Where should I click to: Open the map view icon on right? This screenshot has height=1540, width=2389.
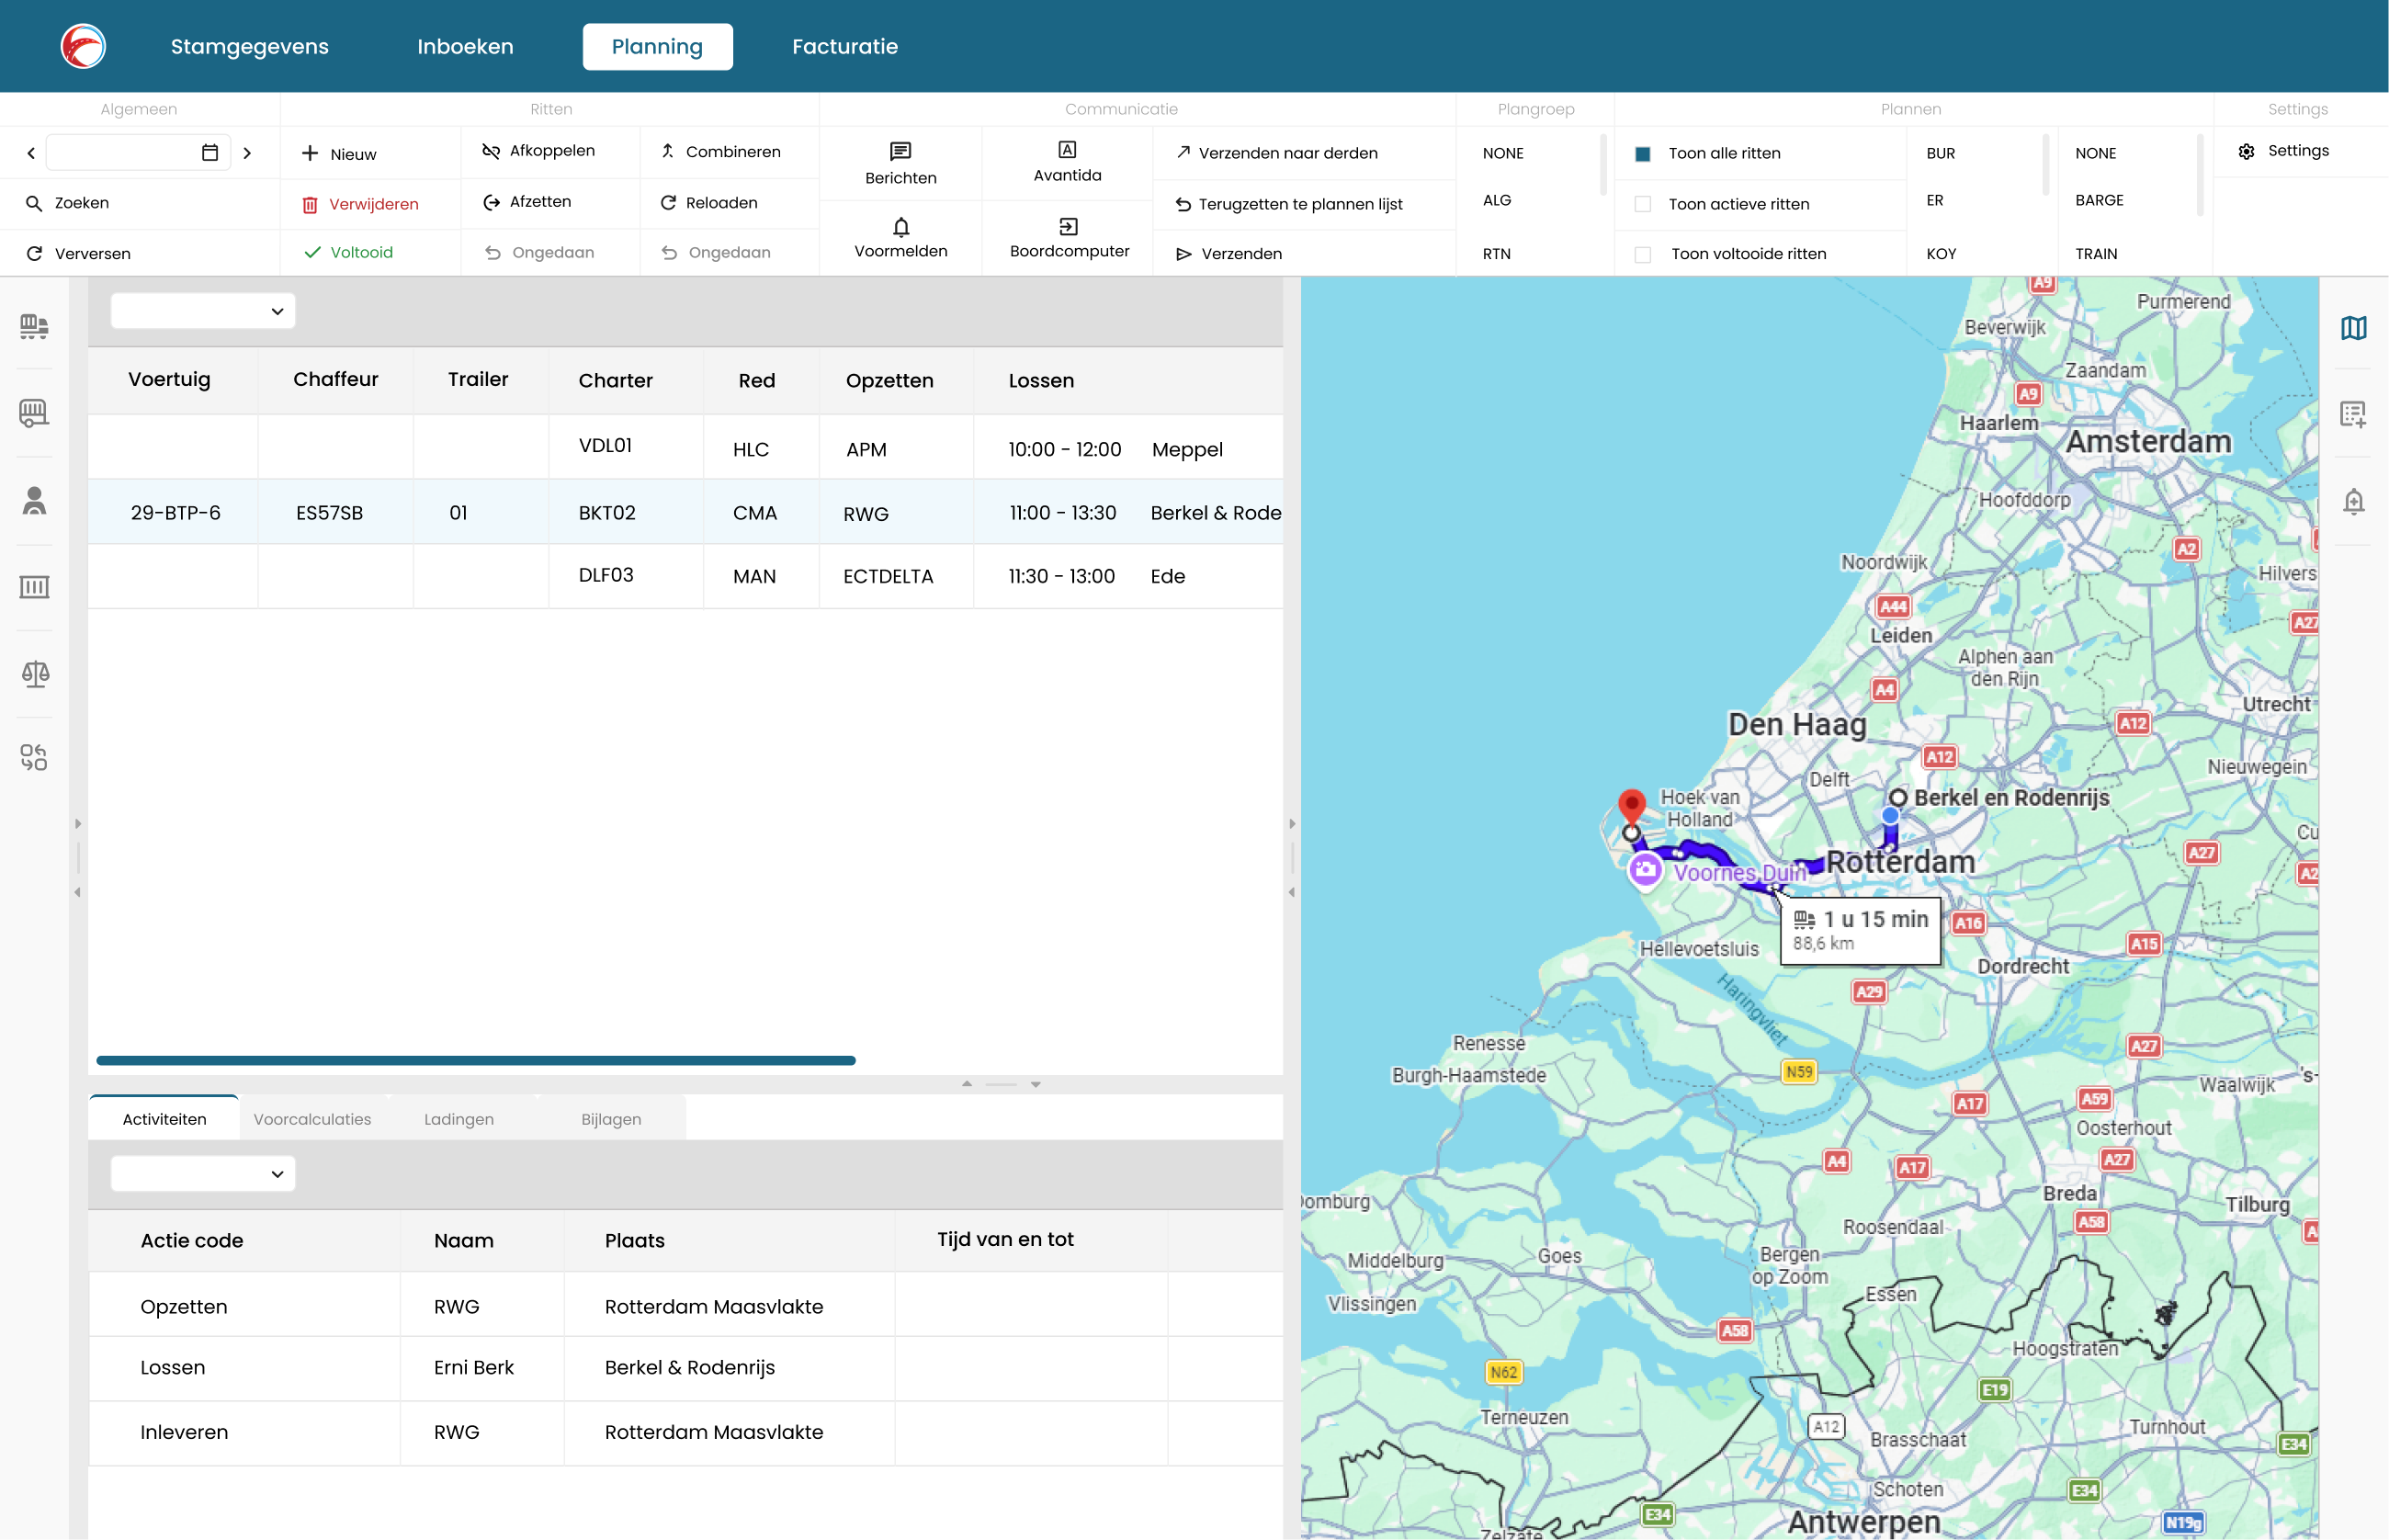point(2353,328)
